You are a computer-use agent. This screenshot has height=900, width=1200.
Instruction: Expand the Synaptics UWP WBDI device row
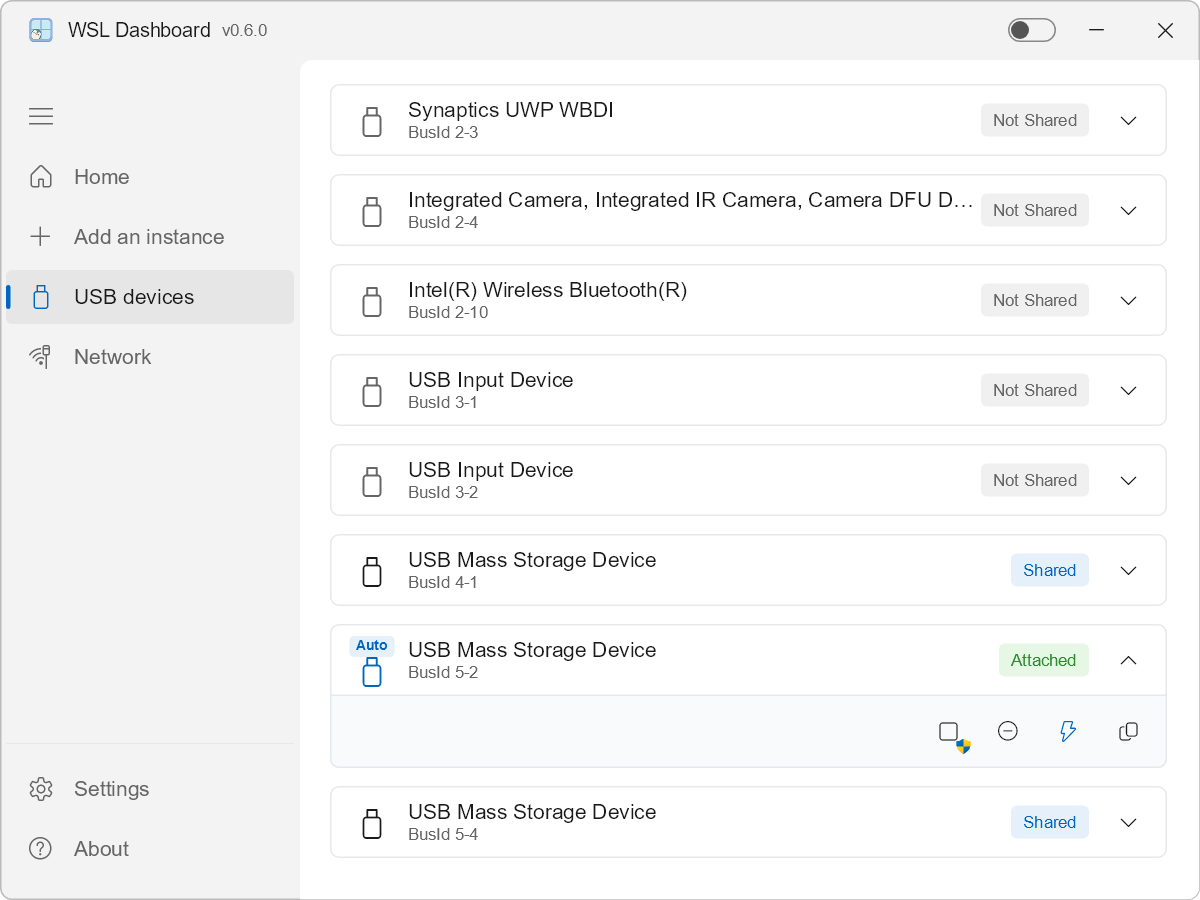click(x=1128, y=121)
